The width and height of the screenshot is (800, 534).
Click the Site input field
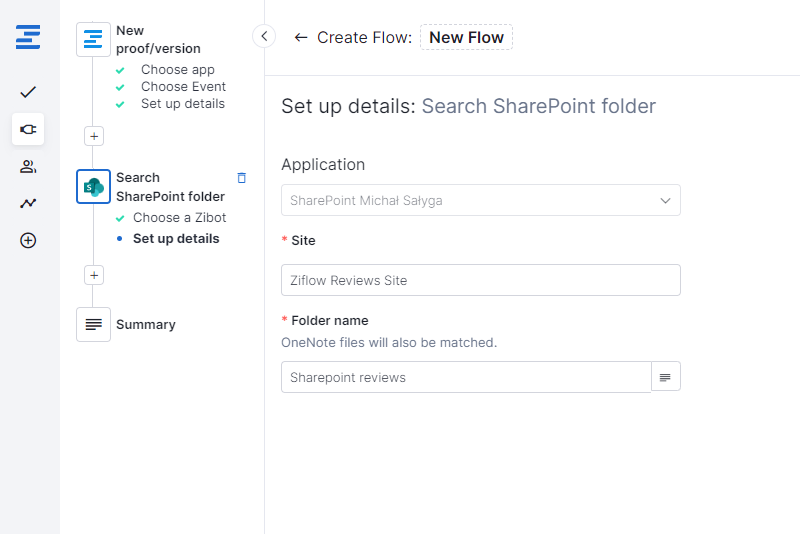tap(480, 280)
